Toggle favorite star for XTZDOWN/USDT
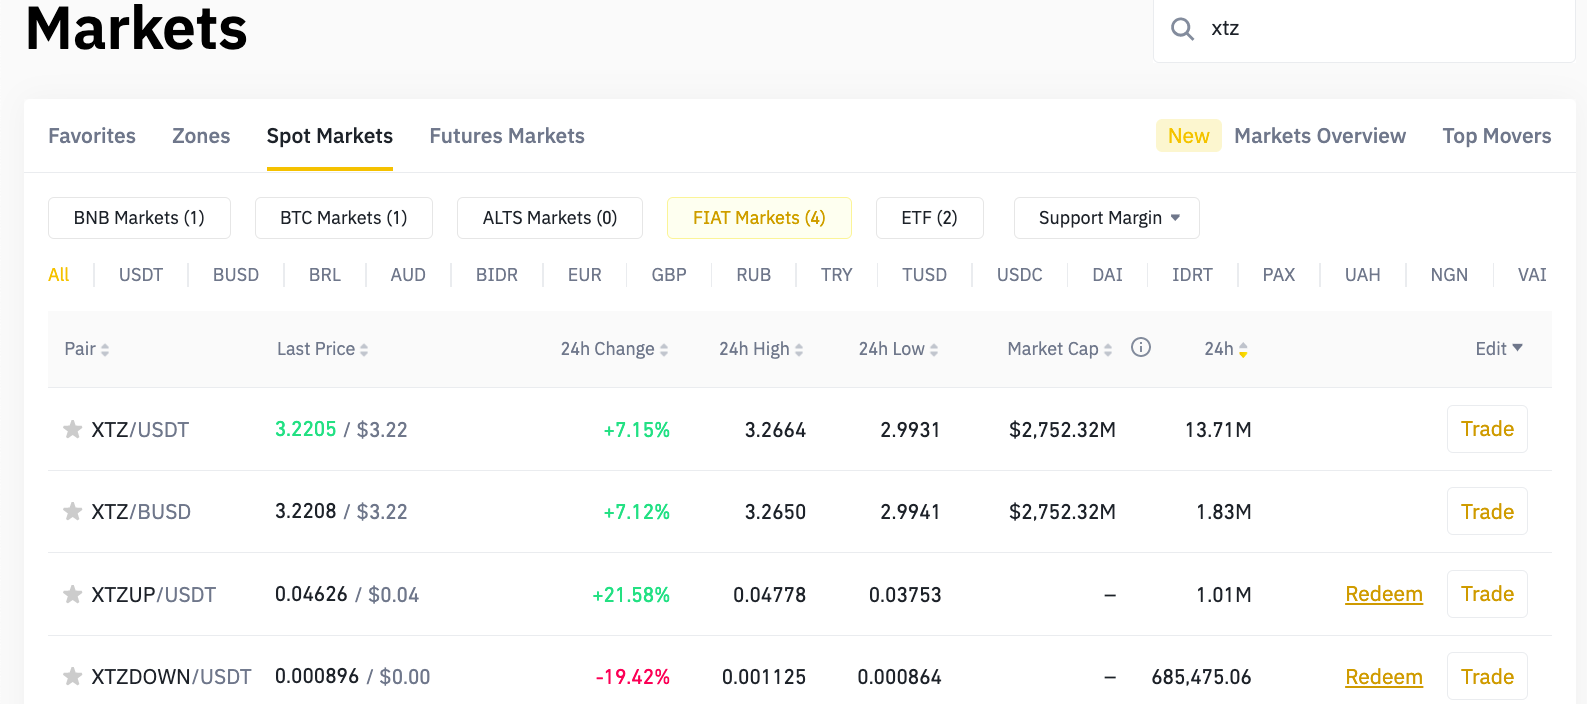Screen dimensions: 1587x704 point(72,677)
